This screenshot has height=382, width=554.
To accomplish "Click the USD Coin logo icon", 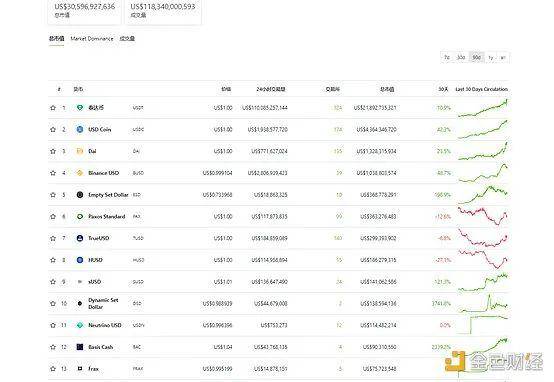I will [80, 129].
